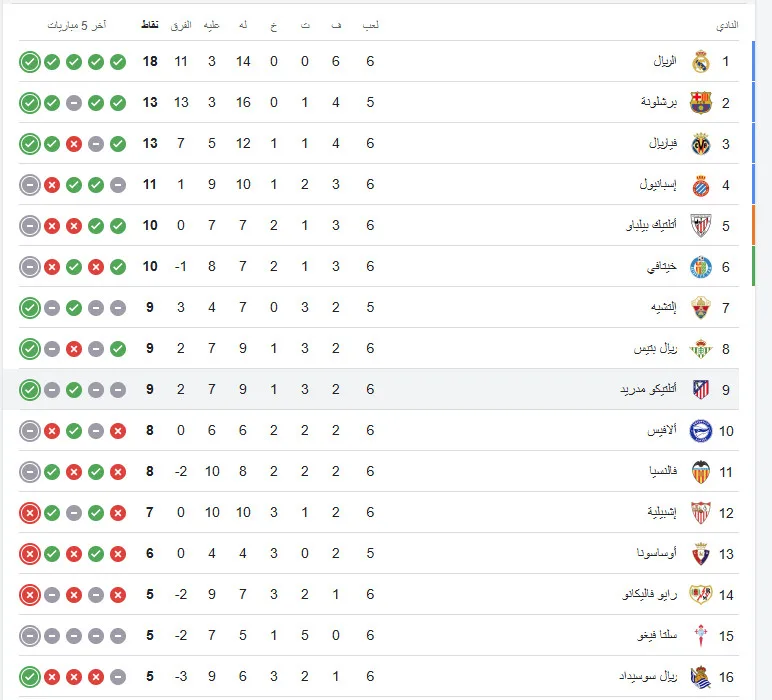The image size is (772, 700).
Task: Click the Valencia bat crest
Action: pos(700,472)
